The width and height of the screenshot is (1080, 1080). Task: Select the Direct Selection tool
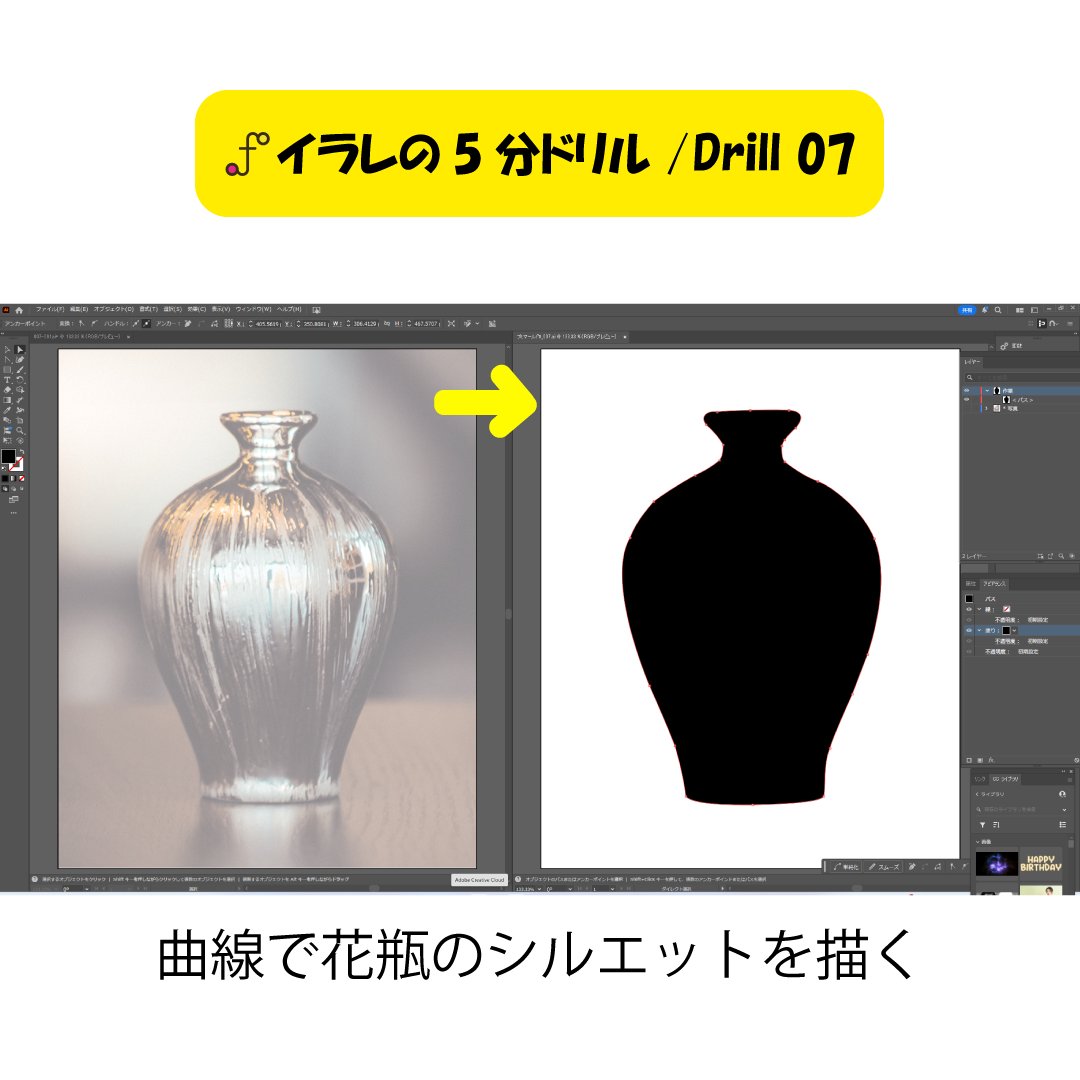[20, 350]
